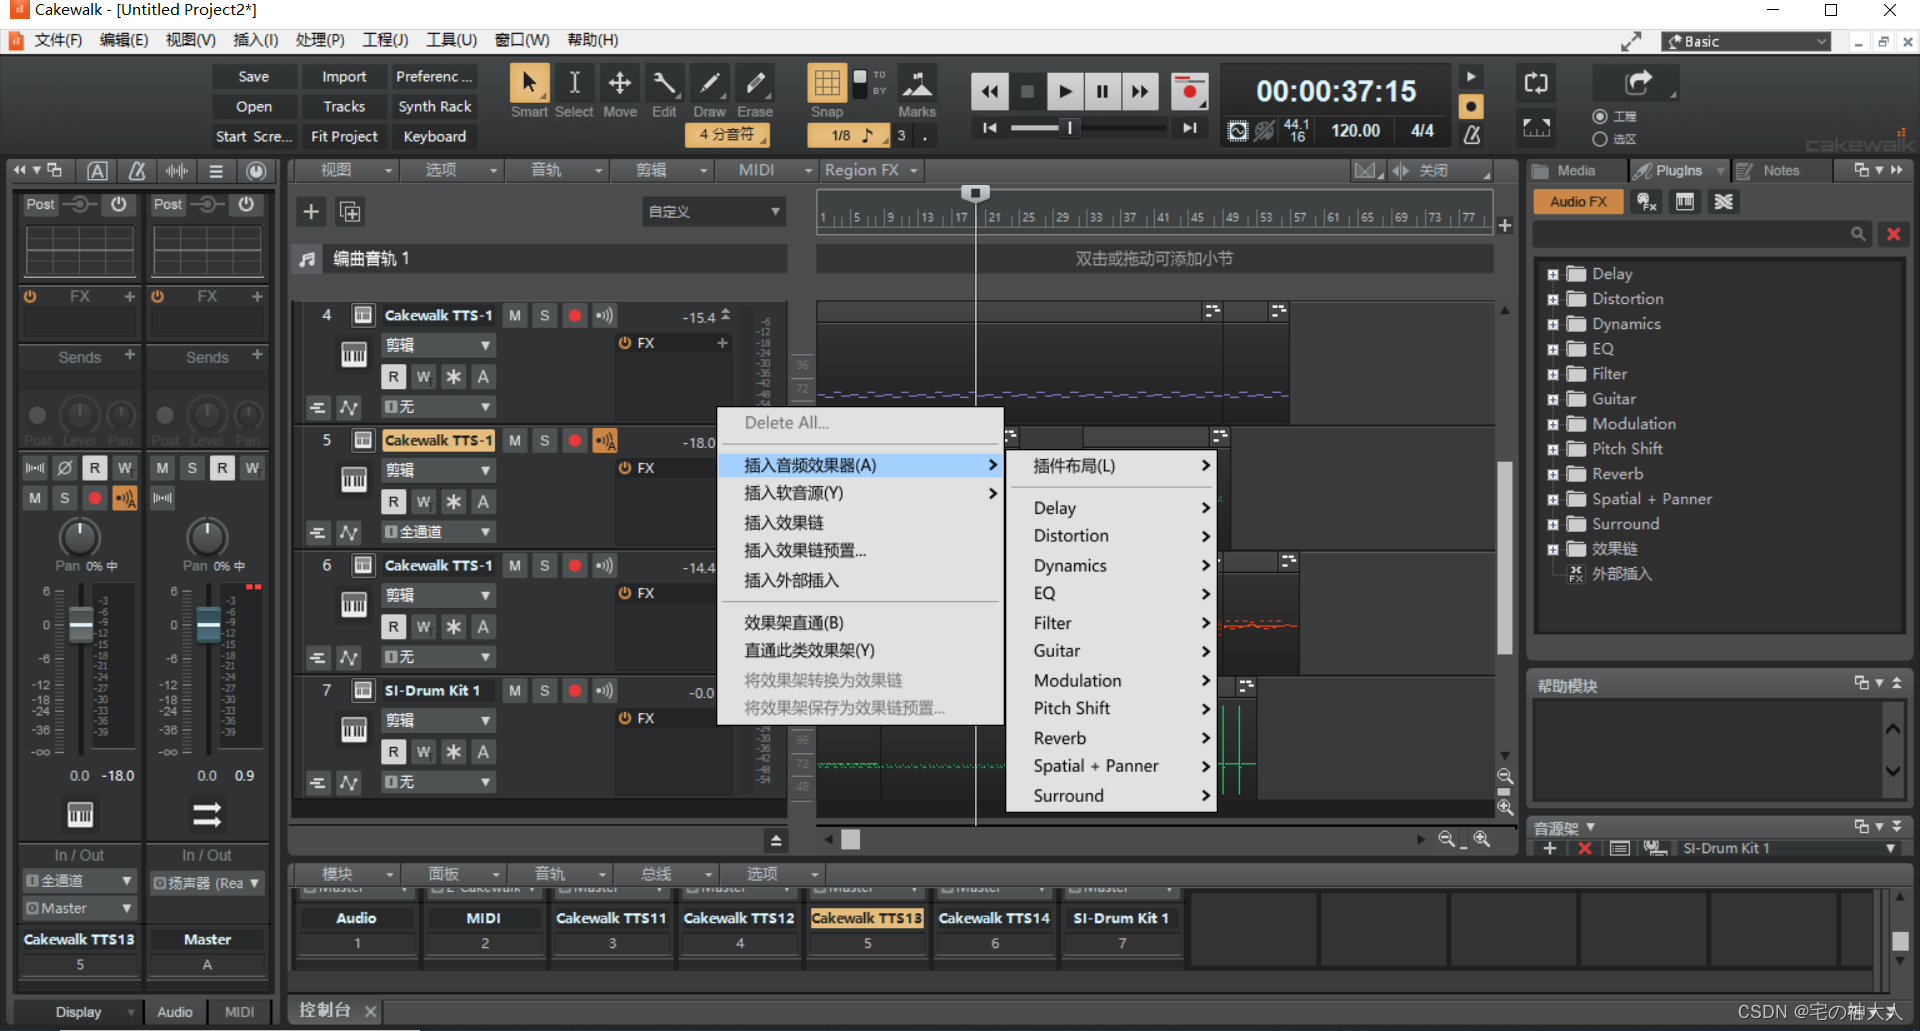1920x1031 pixels.
Task: Click the Audio FX button
Action: 1578,202
